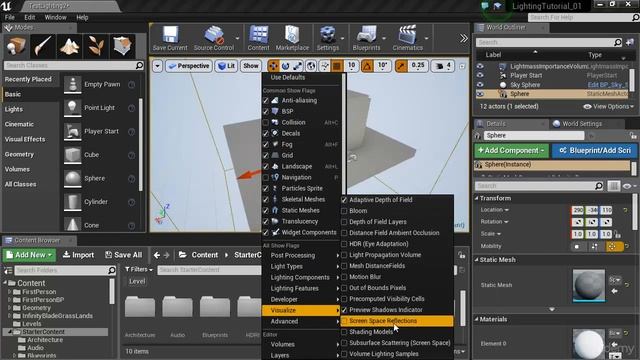
Task: Collapse the Static Mesh section
Action: (477, 260)
